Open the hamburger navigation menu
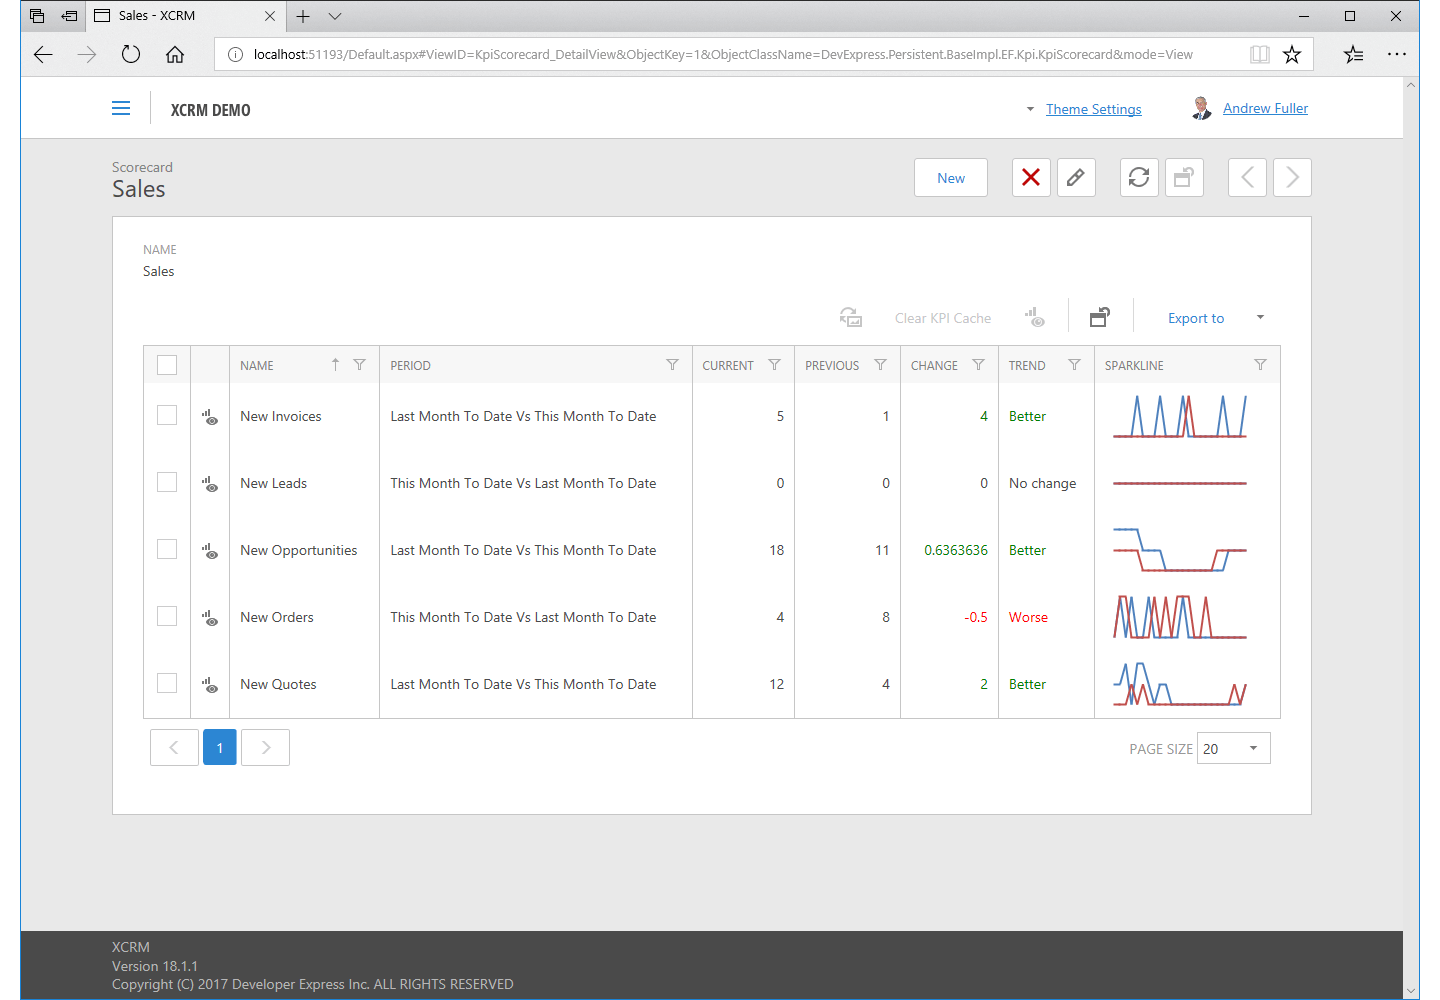 click(x=121, y=109)
